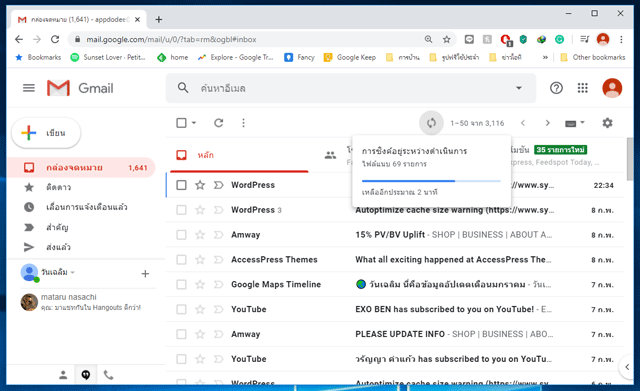Open Hangouts contacts person icon
The image size is (640, 391).
point(63,375)
